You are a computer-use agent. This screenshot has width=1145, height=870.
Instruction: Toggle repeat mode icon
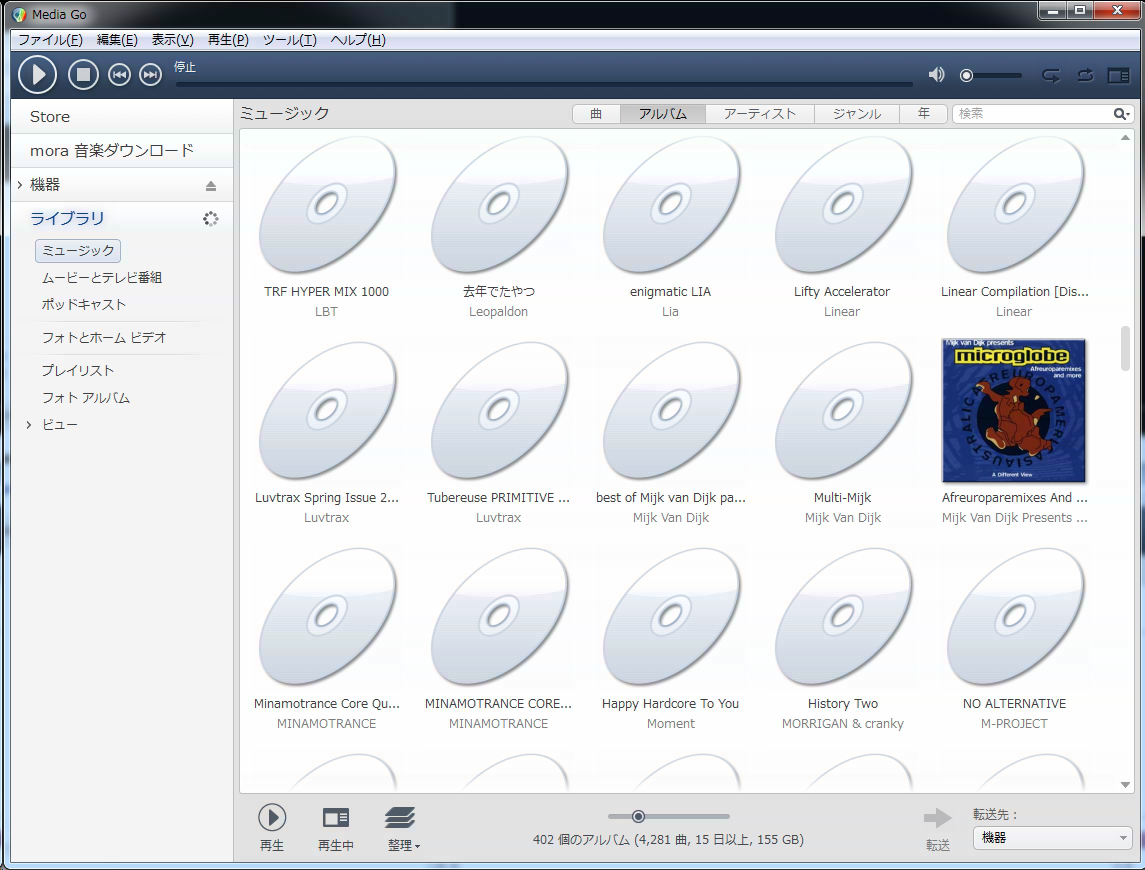[1051, 75]
